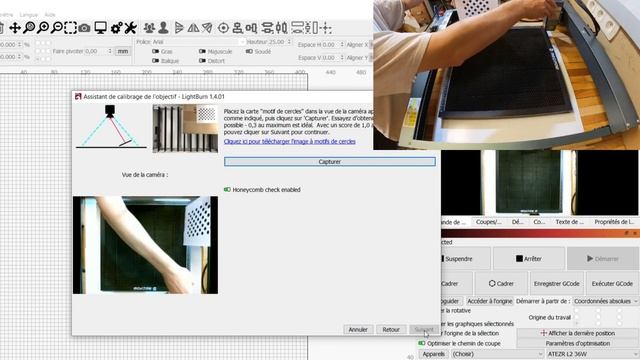The image size is (640, 360).
Task: Click the Cadrer button with circle icon
Action: coord(501,283)
